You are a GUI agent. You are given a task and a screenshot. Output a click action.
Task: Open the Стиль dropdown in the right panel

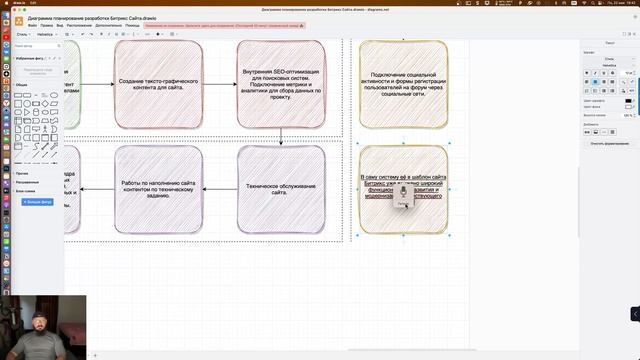(x=609, y=59)
